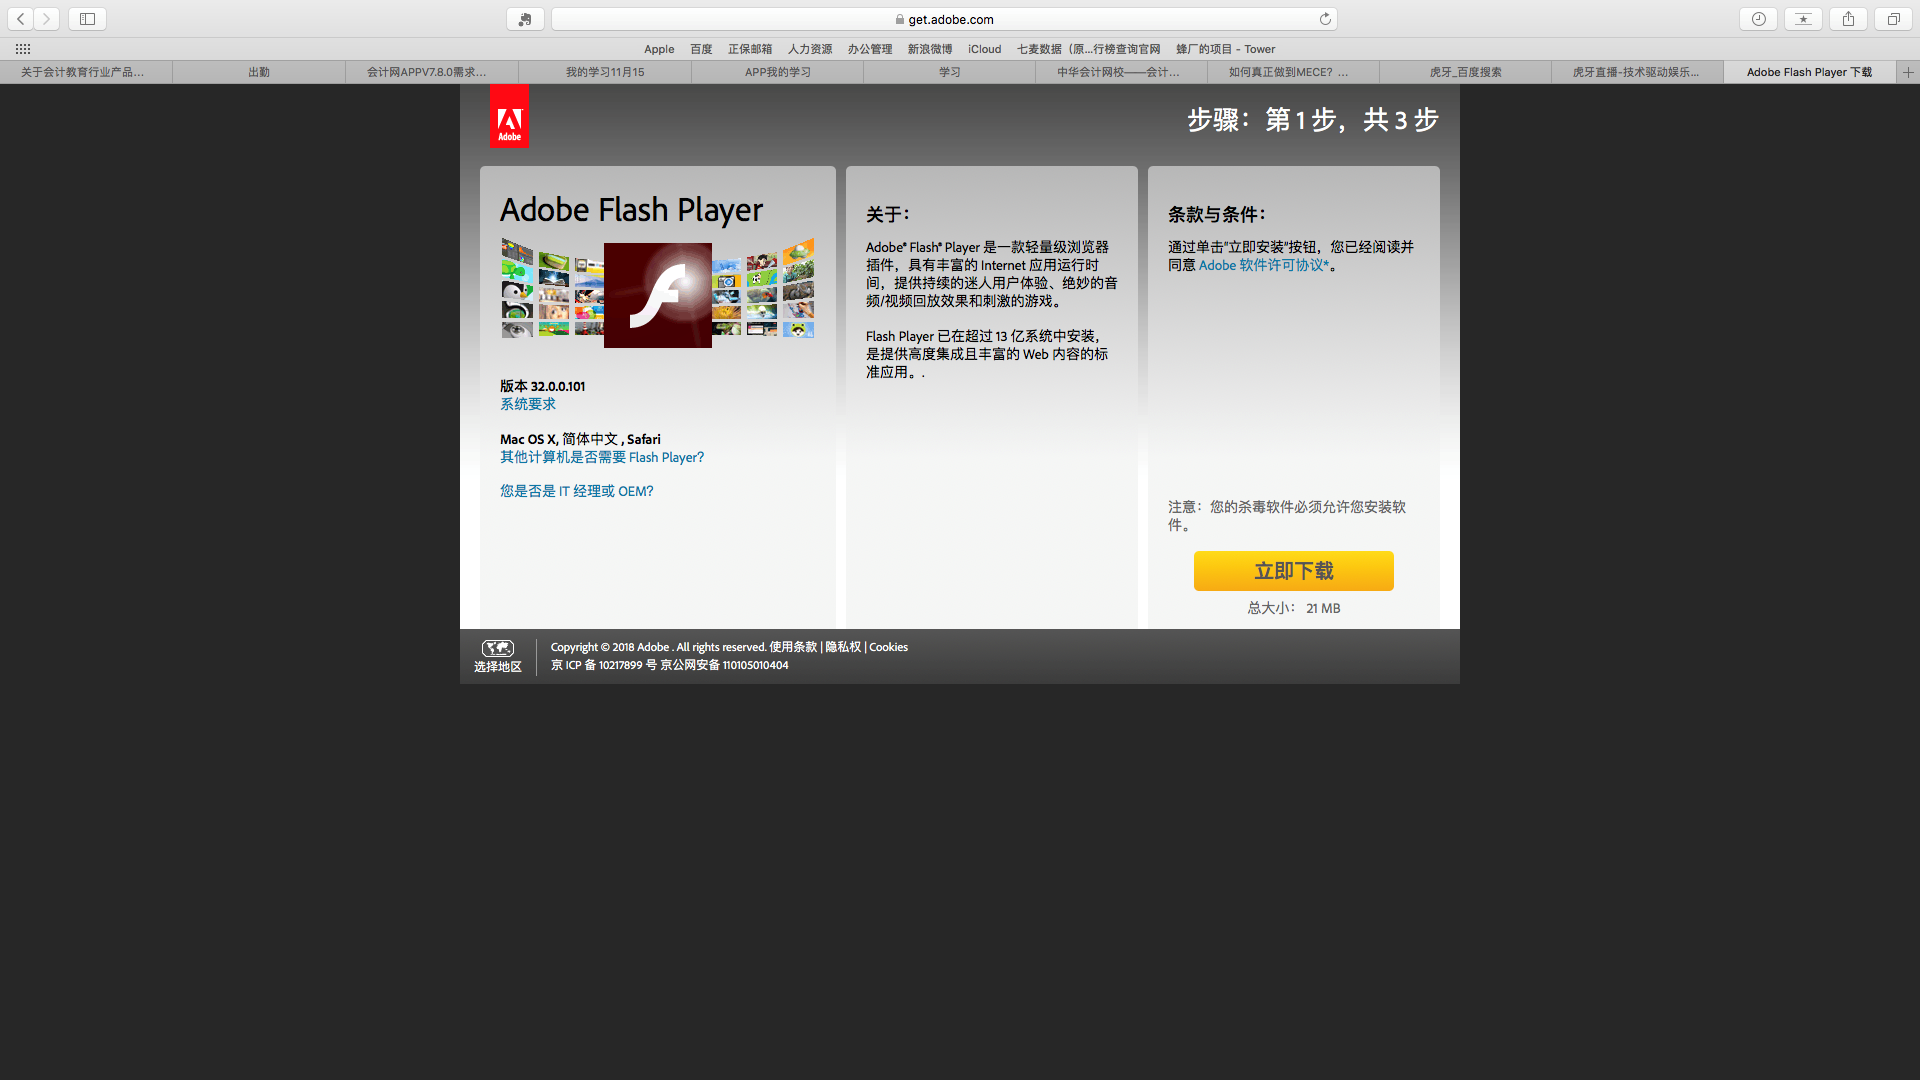The width and height of the screenshot is (1920, 1080).
Task: Switch to the 虎牙_百度搜索 tab
Action: click(x=1465, y=72)
